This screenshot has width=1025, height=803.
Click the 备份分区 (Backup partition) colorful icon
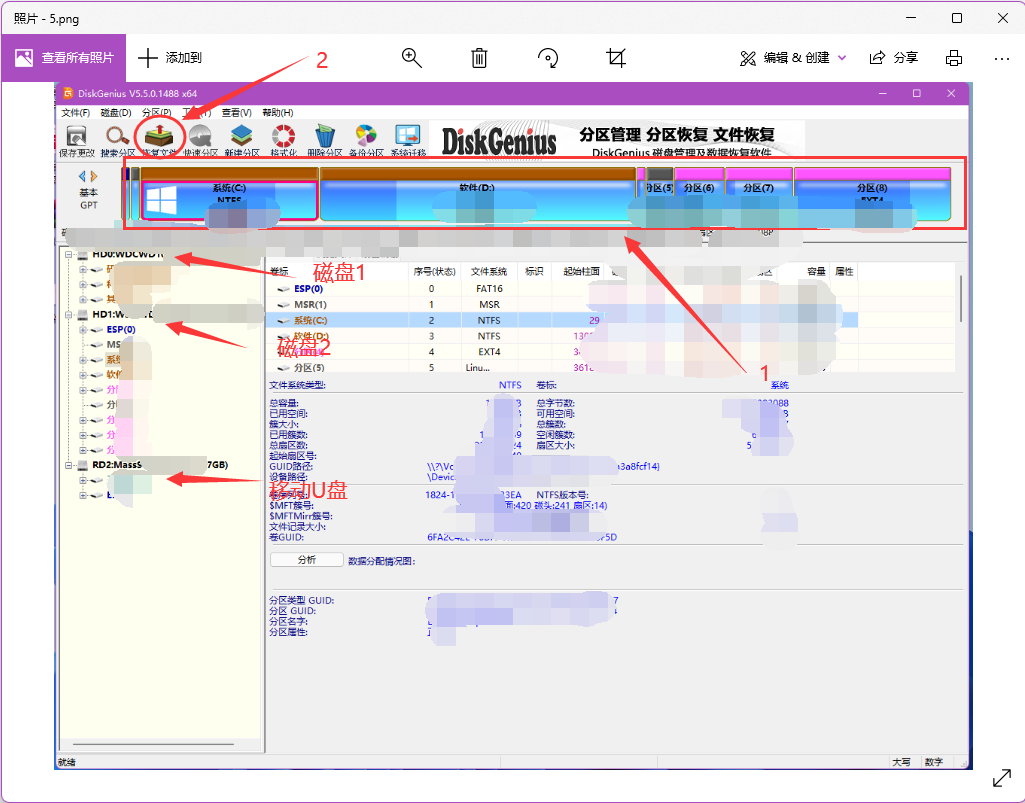click(x=366, y=136)
